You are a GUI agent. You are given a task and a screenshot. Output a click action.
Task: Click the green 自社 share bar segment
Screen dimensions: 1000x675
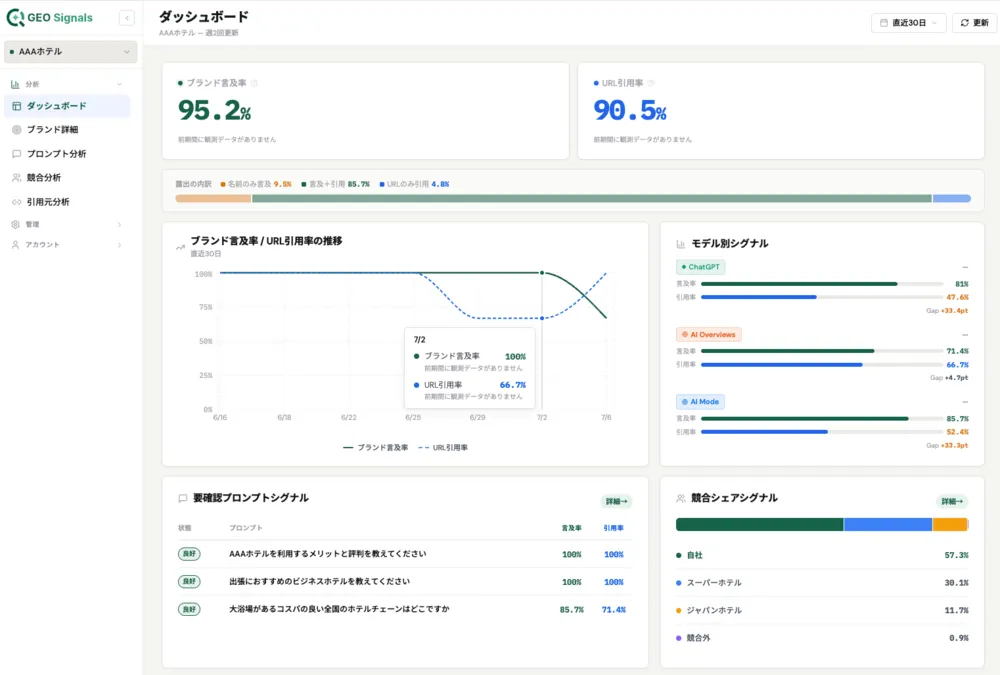760,524
